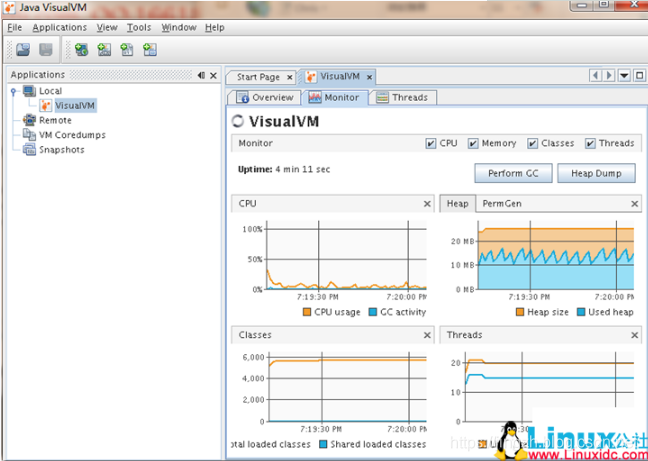Click the Add VM Coredump toolbar icon
The height and width of the screenshot is (461, 648).
pos(127,50)
